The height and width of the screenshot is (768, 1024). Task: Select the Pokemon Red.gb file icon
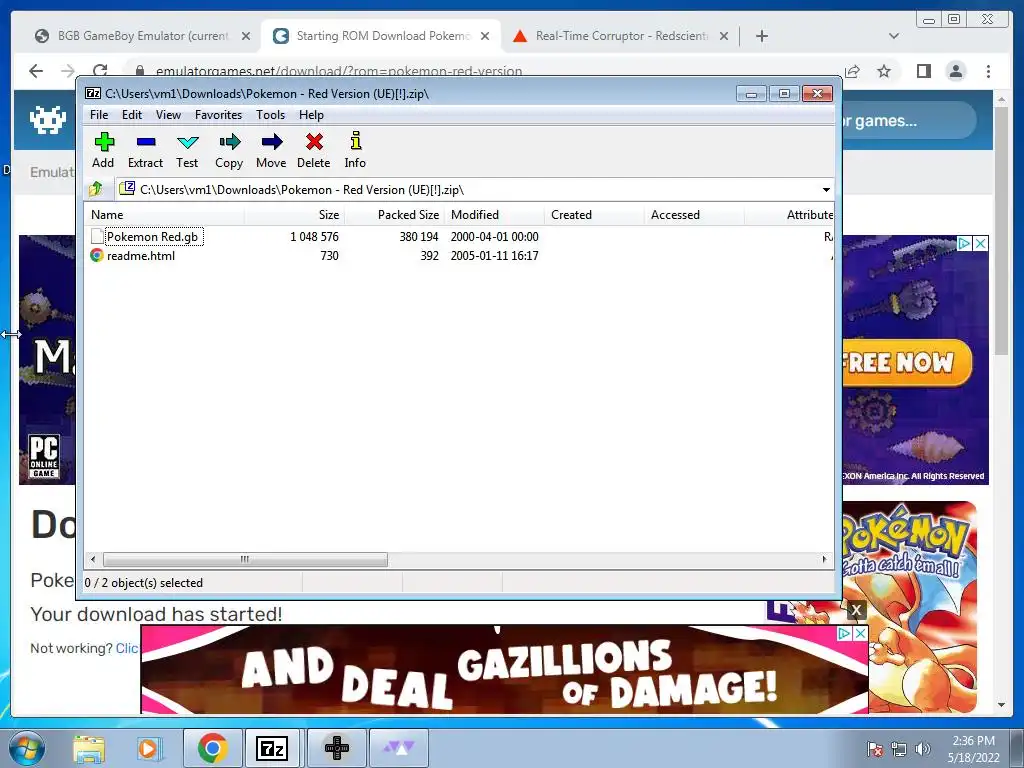(97, 236)
